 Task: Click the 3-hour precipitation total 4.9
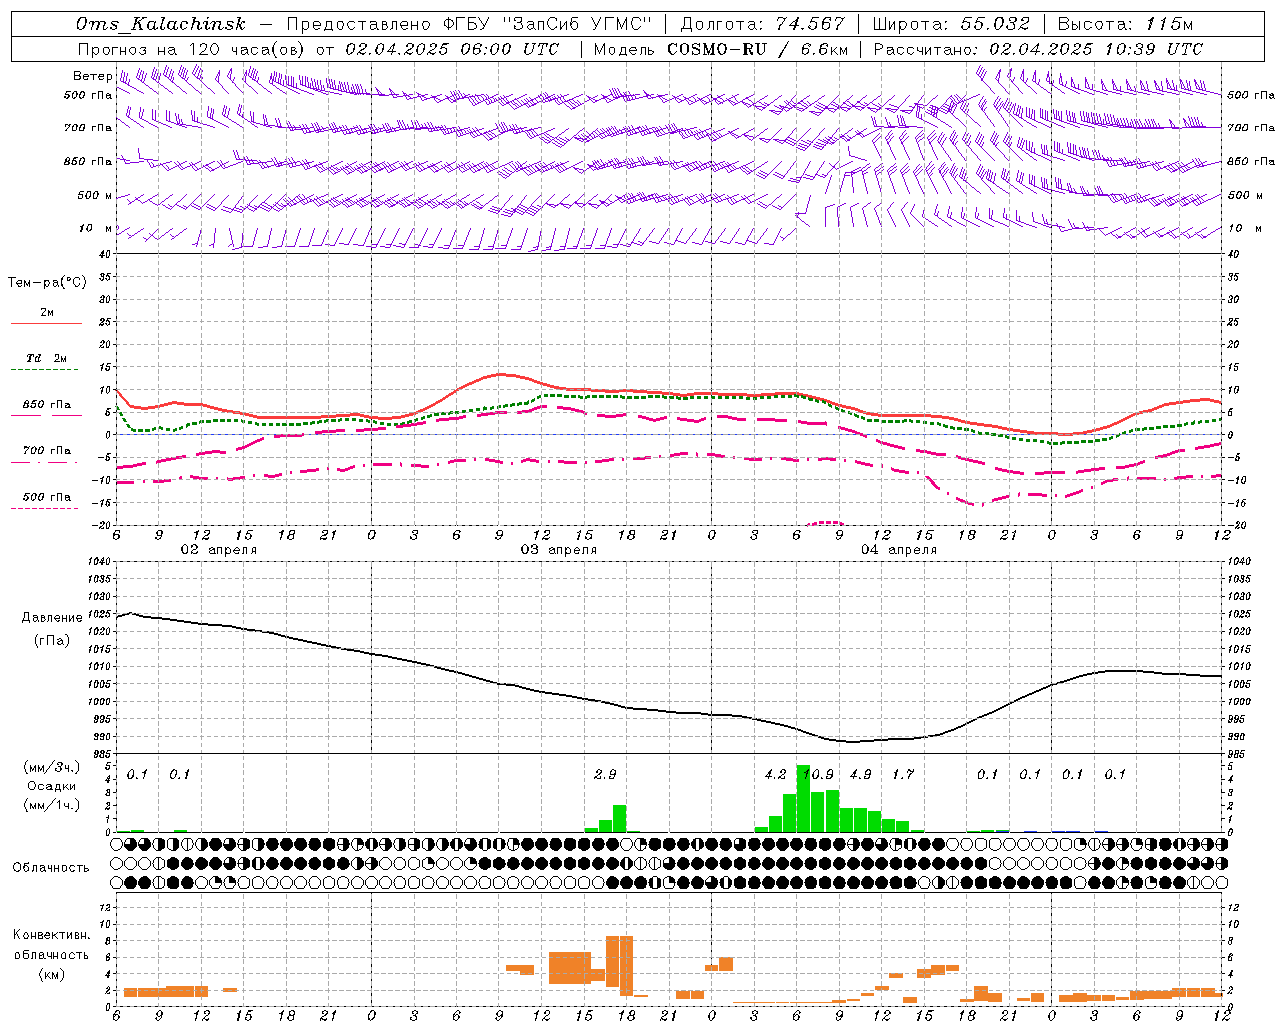pos(860,775)
